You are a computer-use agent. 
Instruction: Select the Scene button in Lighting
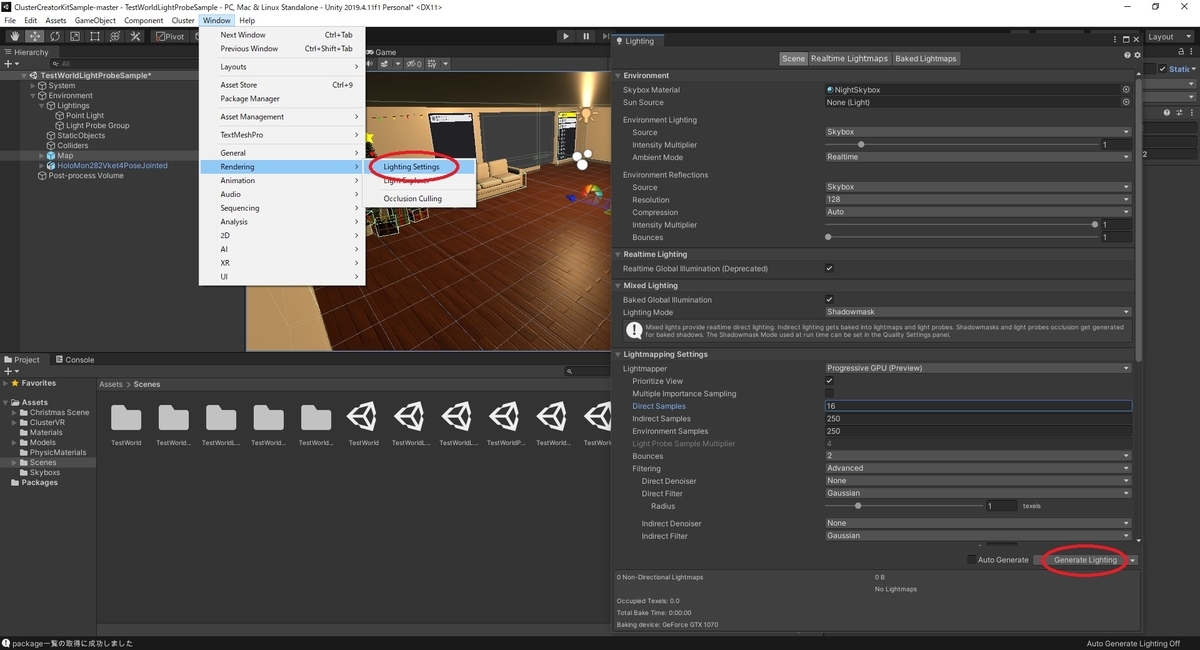[x=793, y=58]
